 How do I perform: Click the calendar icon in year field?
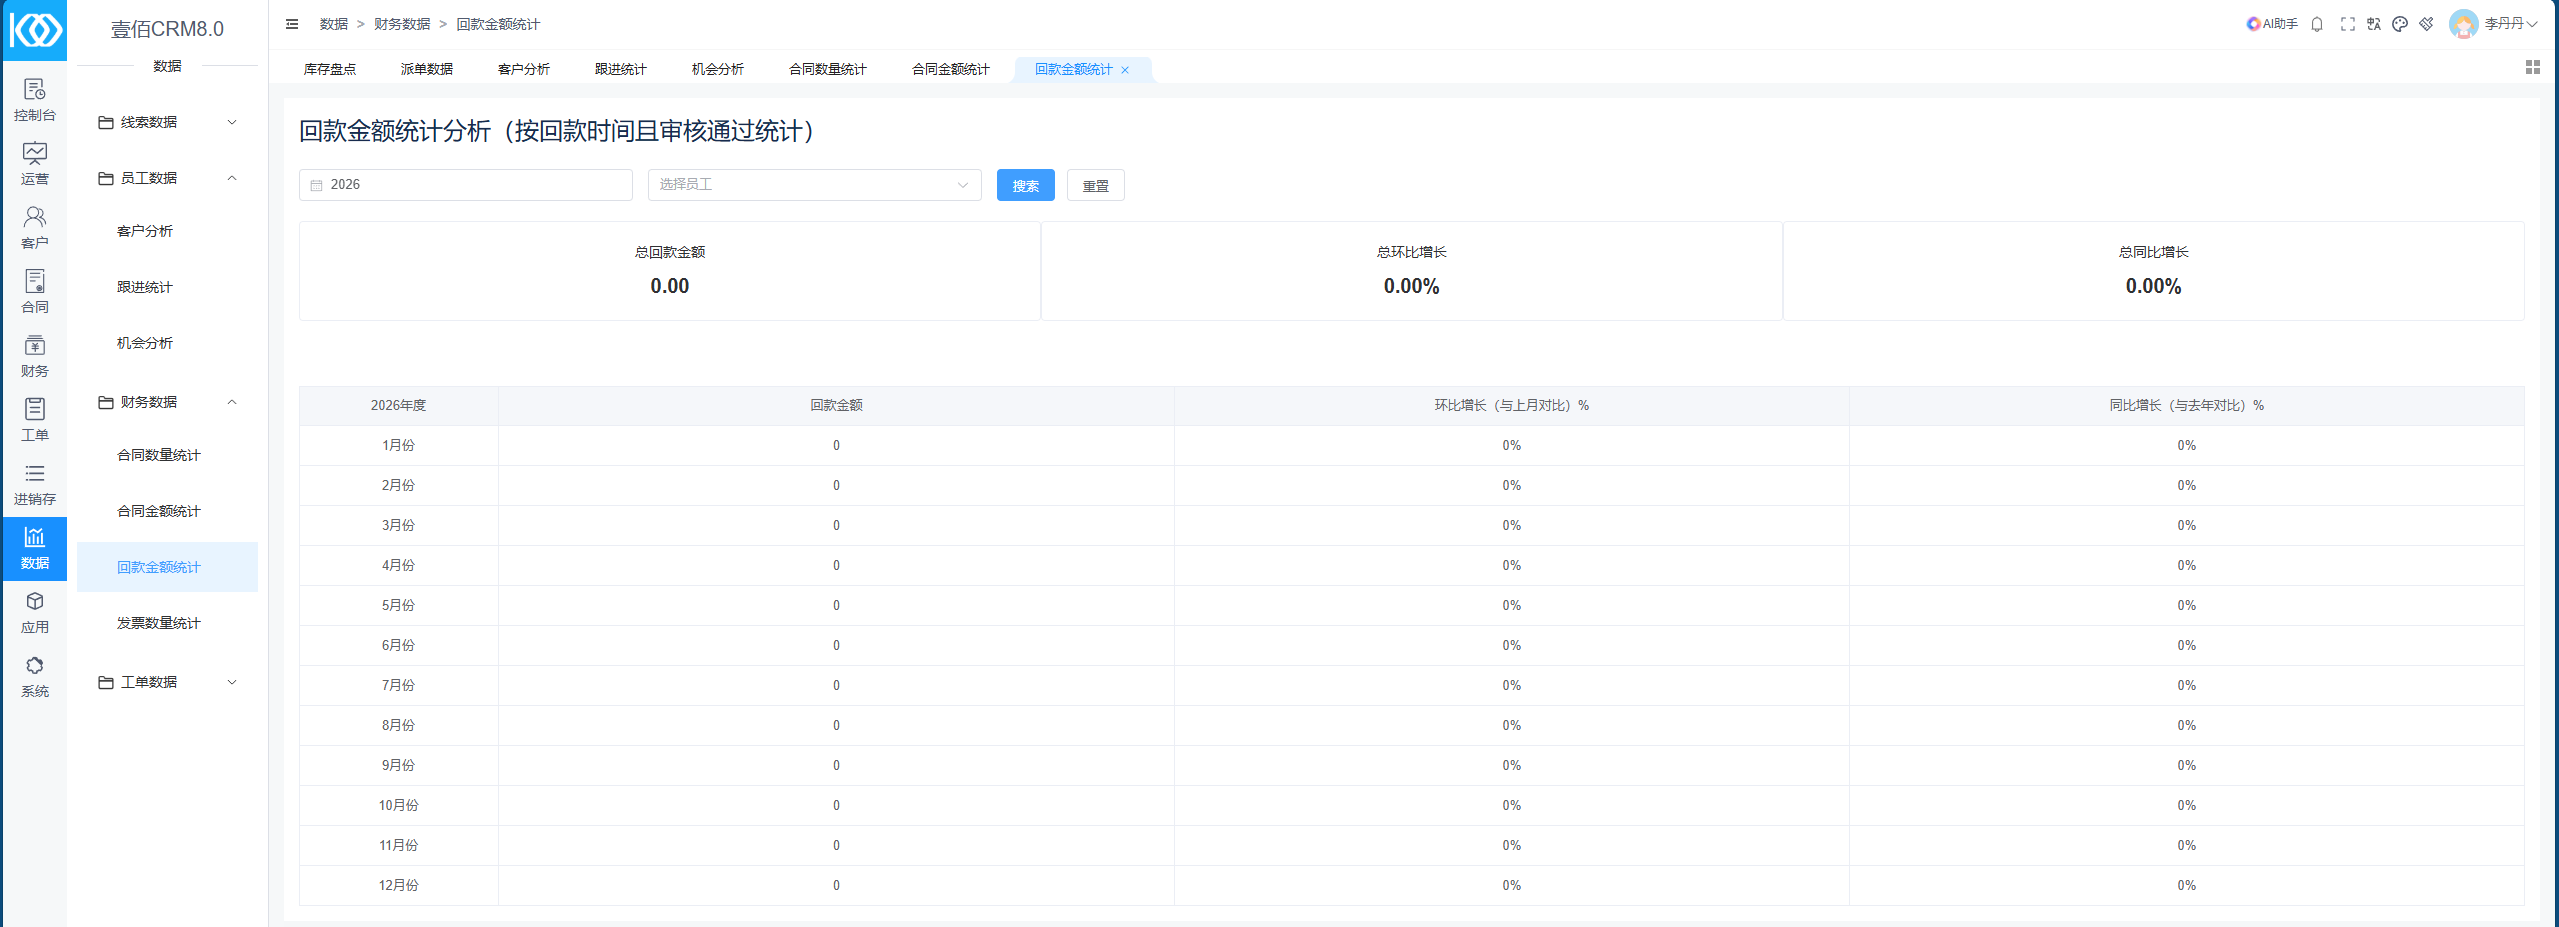[317, 185]
